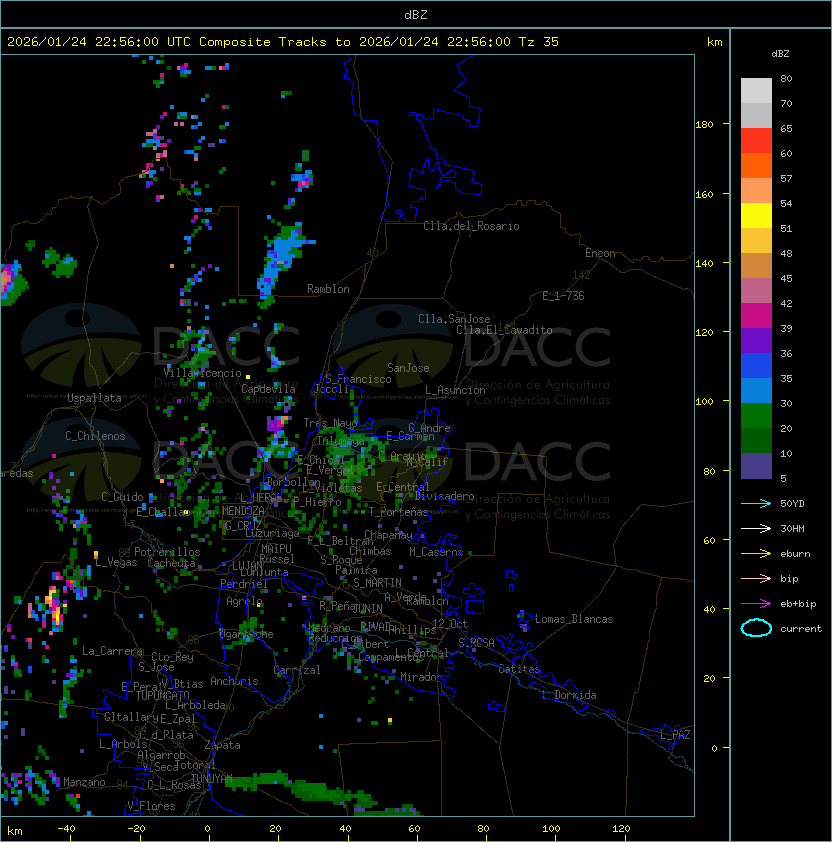
Task: Click the magenta eb+bip arrow in legend
Action: (x=756, y=604)
